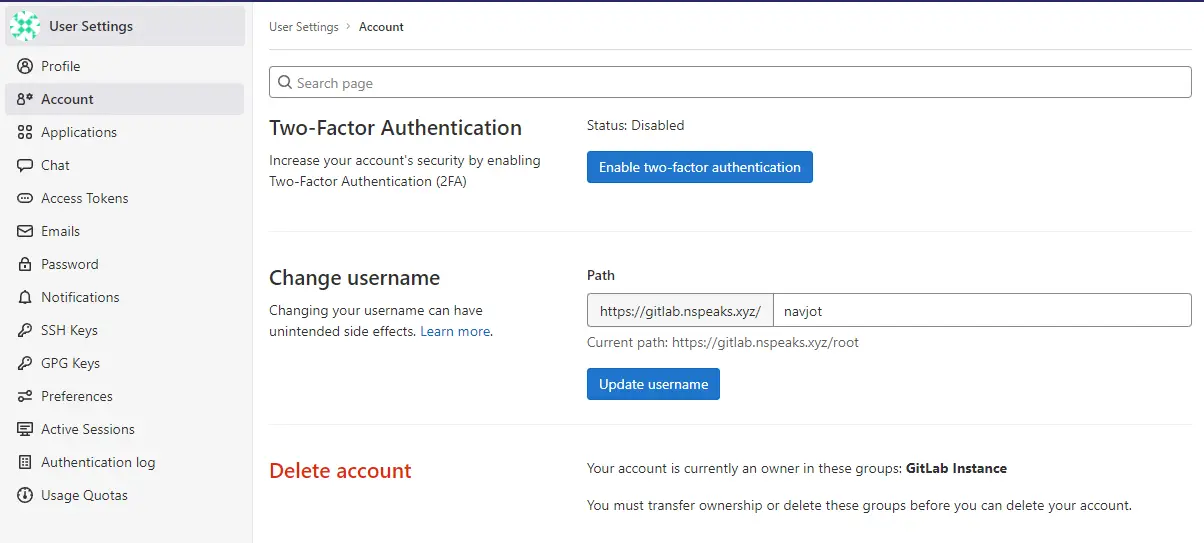Viewport: 1204px width, 543px height.
Task: Click the username path input field
Action: [982, 311]
